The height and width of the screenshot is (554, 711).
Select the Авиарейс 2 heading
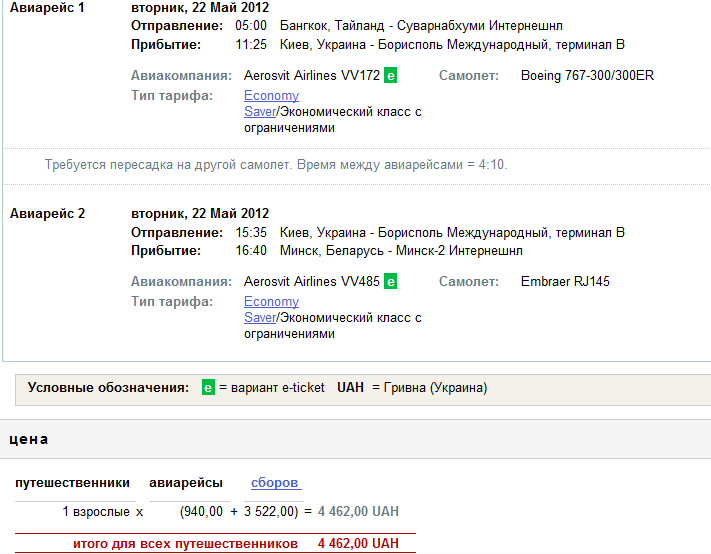click(x=47, y=214)
